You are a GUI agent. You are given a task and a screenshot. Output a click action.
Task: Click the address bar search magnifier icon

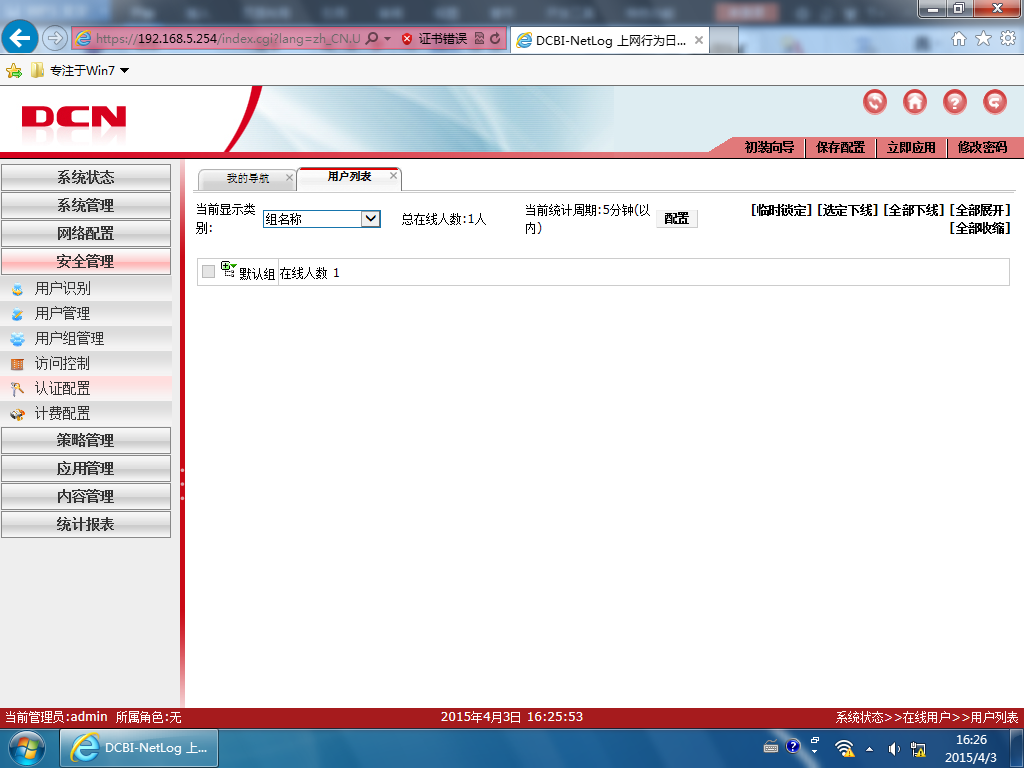point(372,39)
